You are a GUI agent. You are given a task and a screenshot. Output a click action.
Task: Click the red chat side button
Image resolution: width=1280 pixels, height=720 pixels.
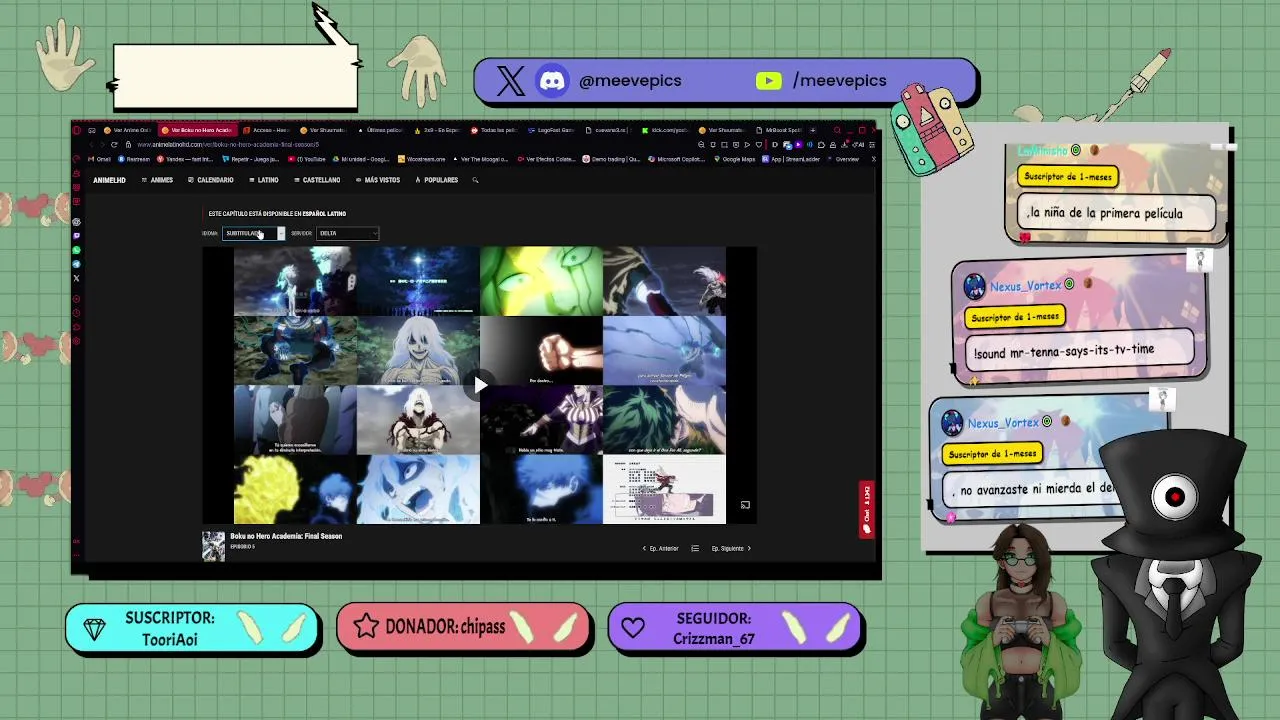coord(866,508)
